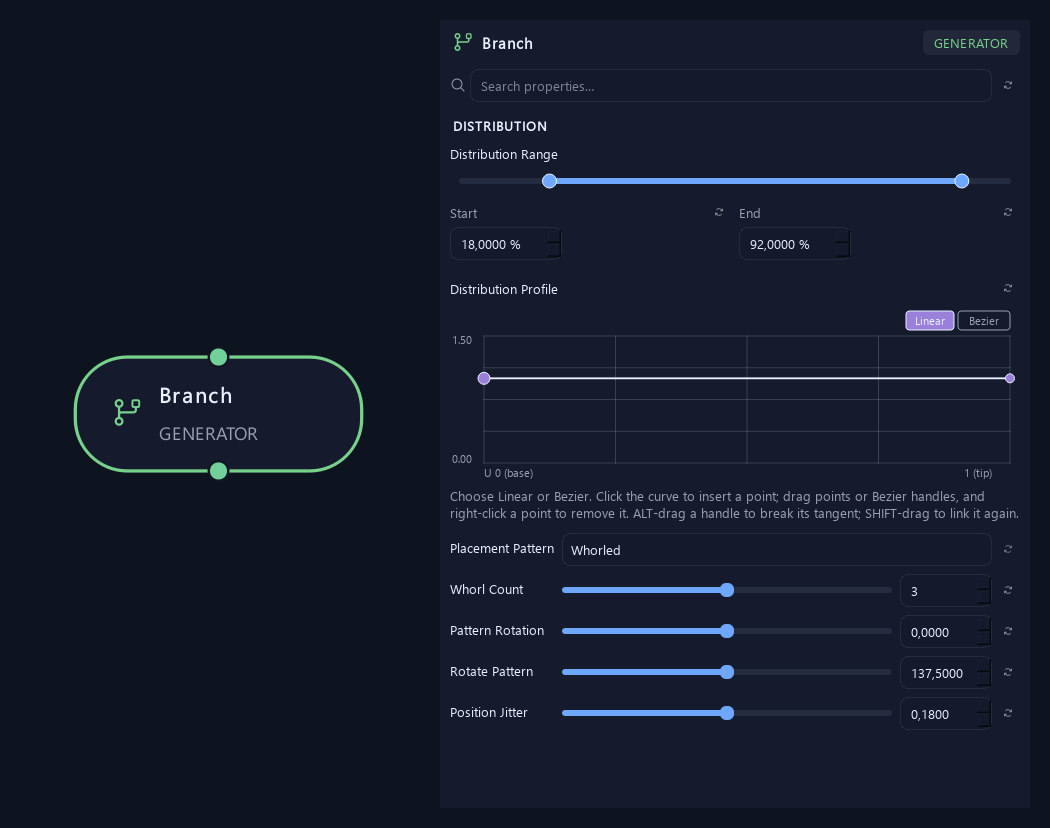
Task: Click the base curve point on profile
Action: point(484,378)
